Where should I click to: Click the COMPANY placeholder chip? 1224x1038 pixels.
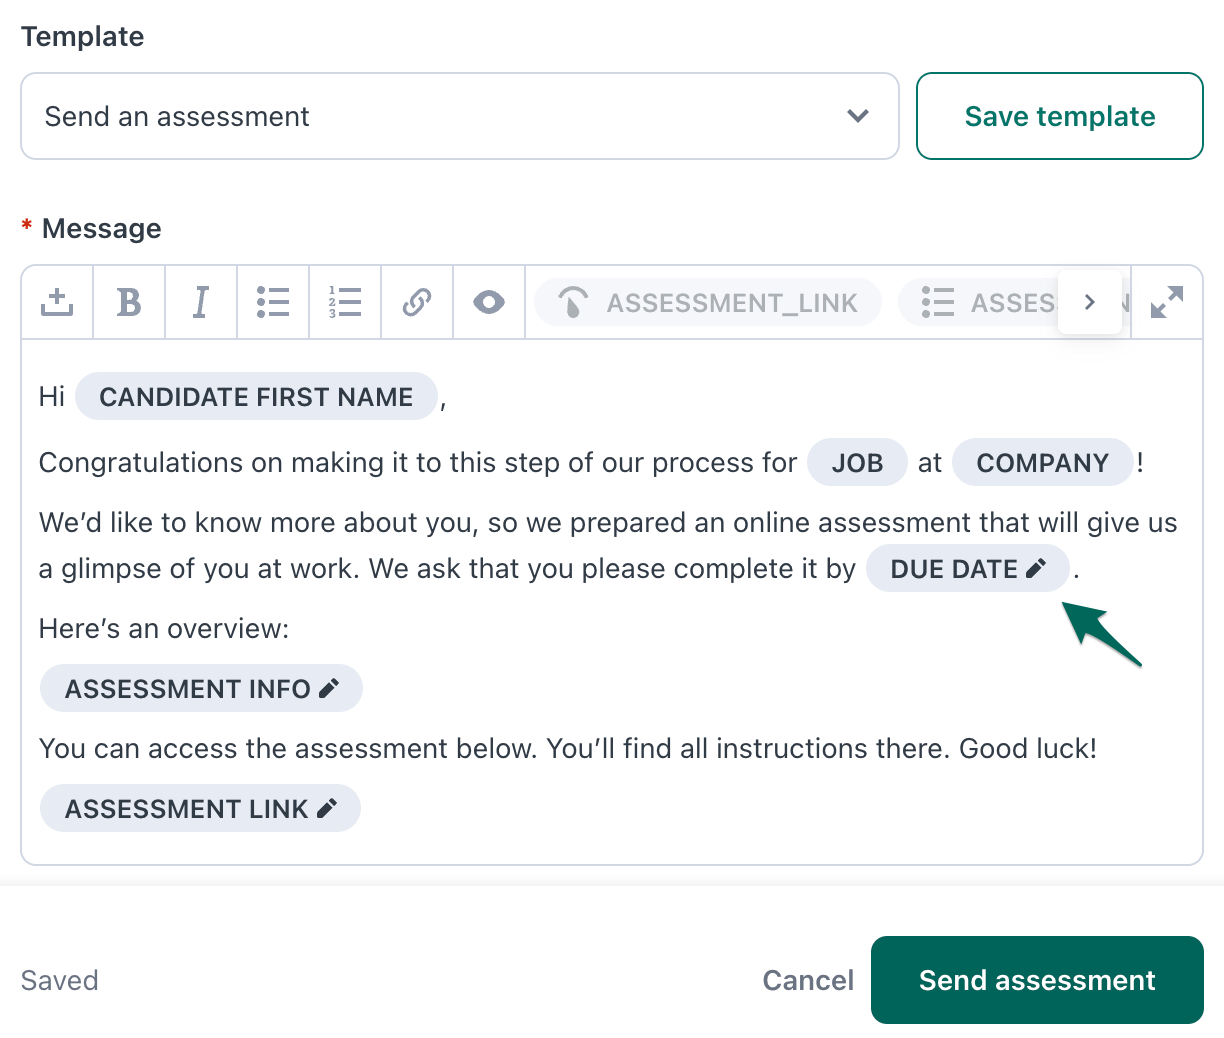pos(1042,463)
